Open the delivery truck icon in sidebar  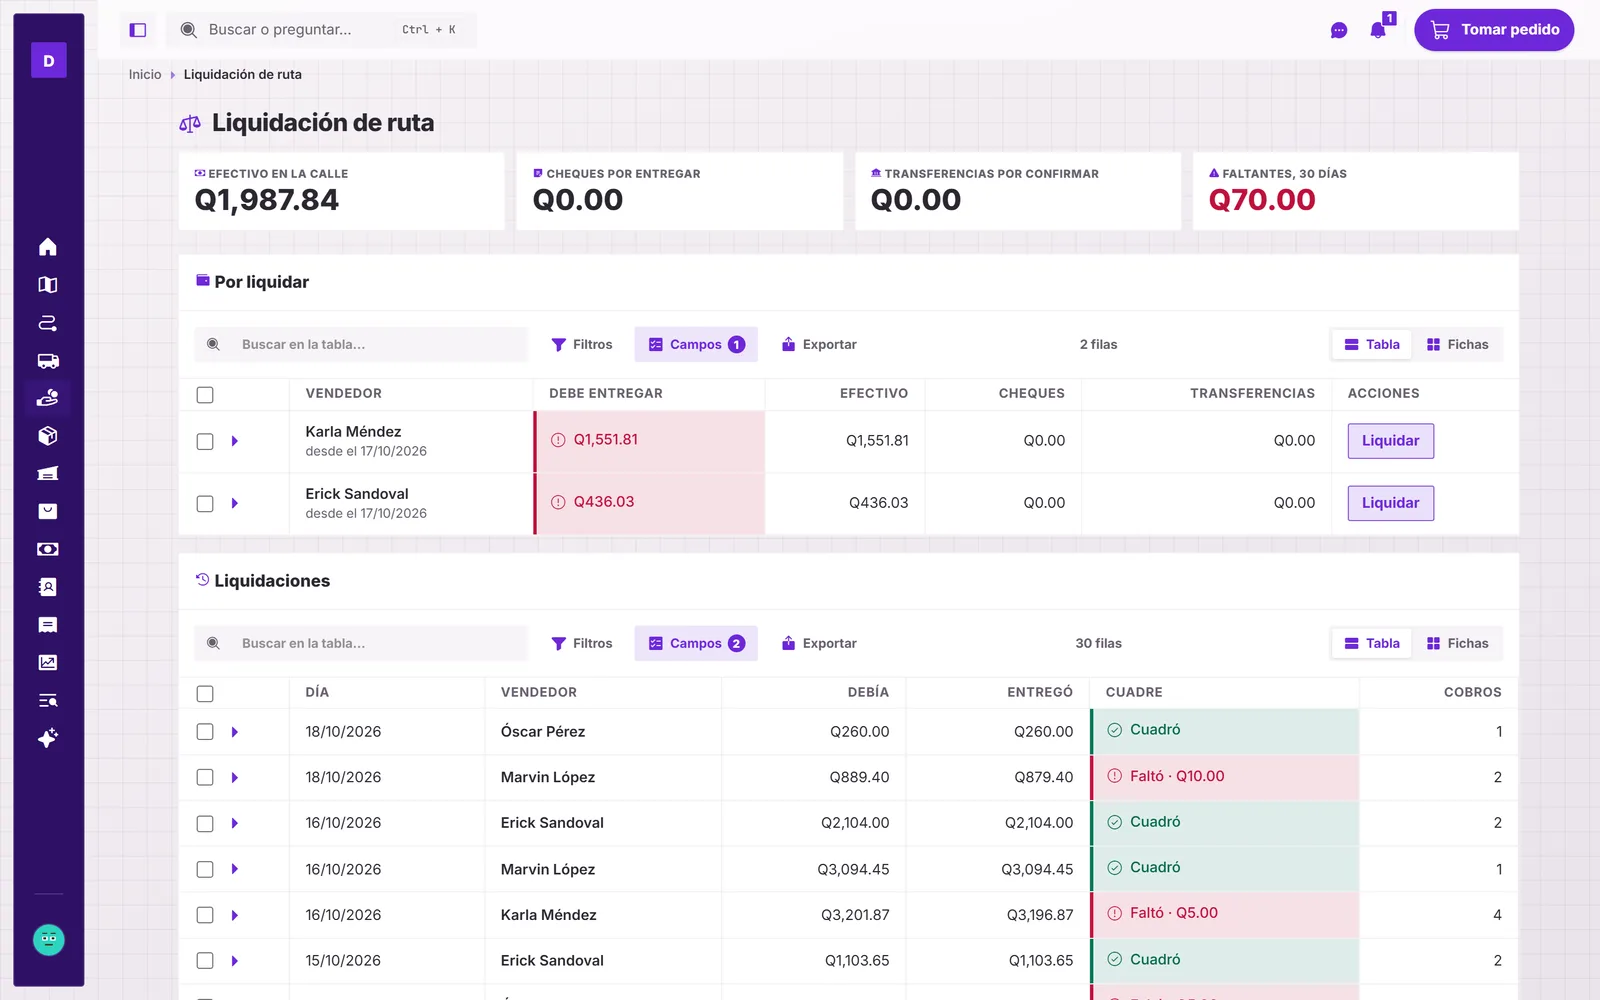[x=48, y=361]
